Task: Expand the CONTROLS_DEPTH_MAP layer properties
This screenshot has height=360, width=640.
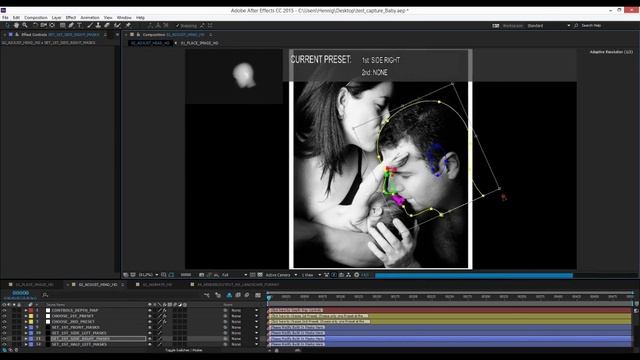Action: pos(26,310)
